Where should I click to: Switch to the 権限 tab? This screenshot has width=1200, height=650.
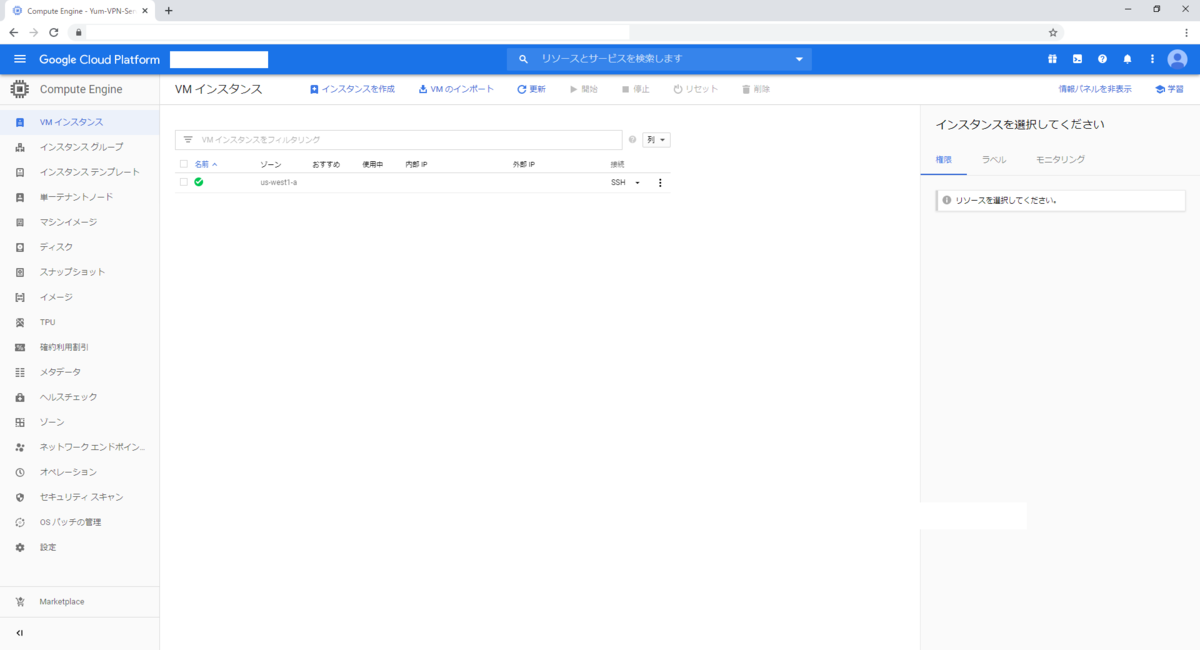(x=944, y=160)
